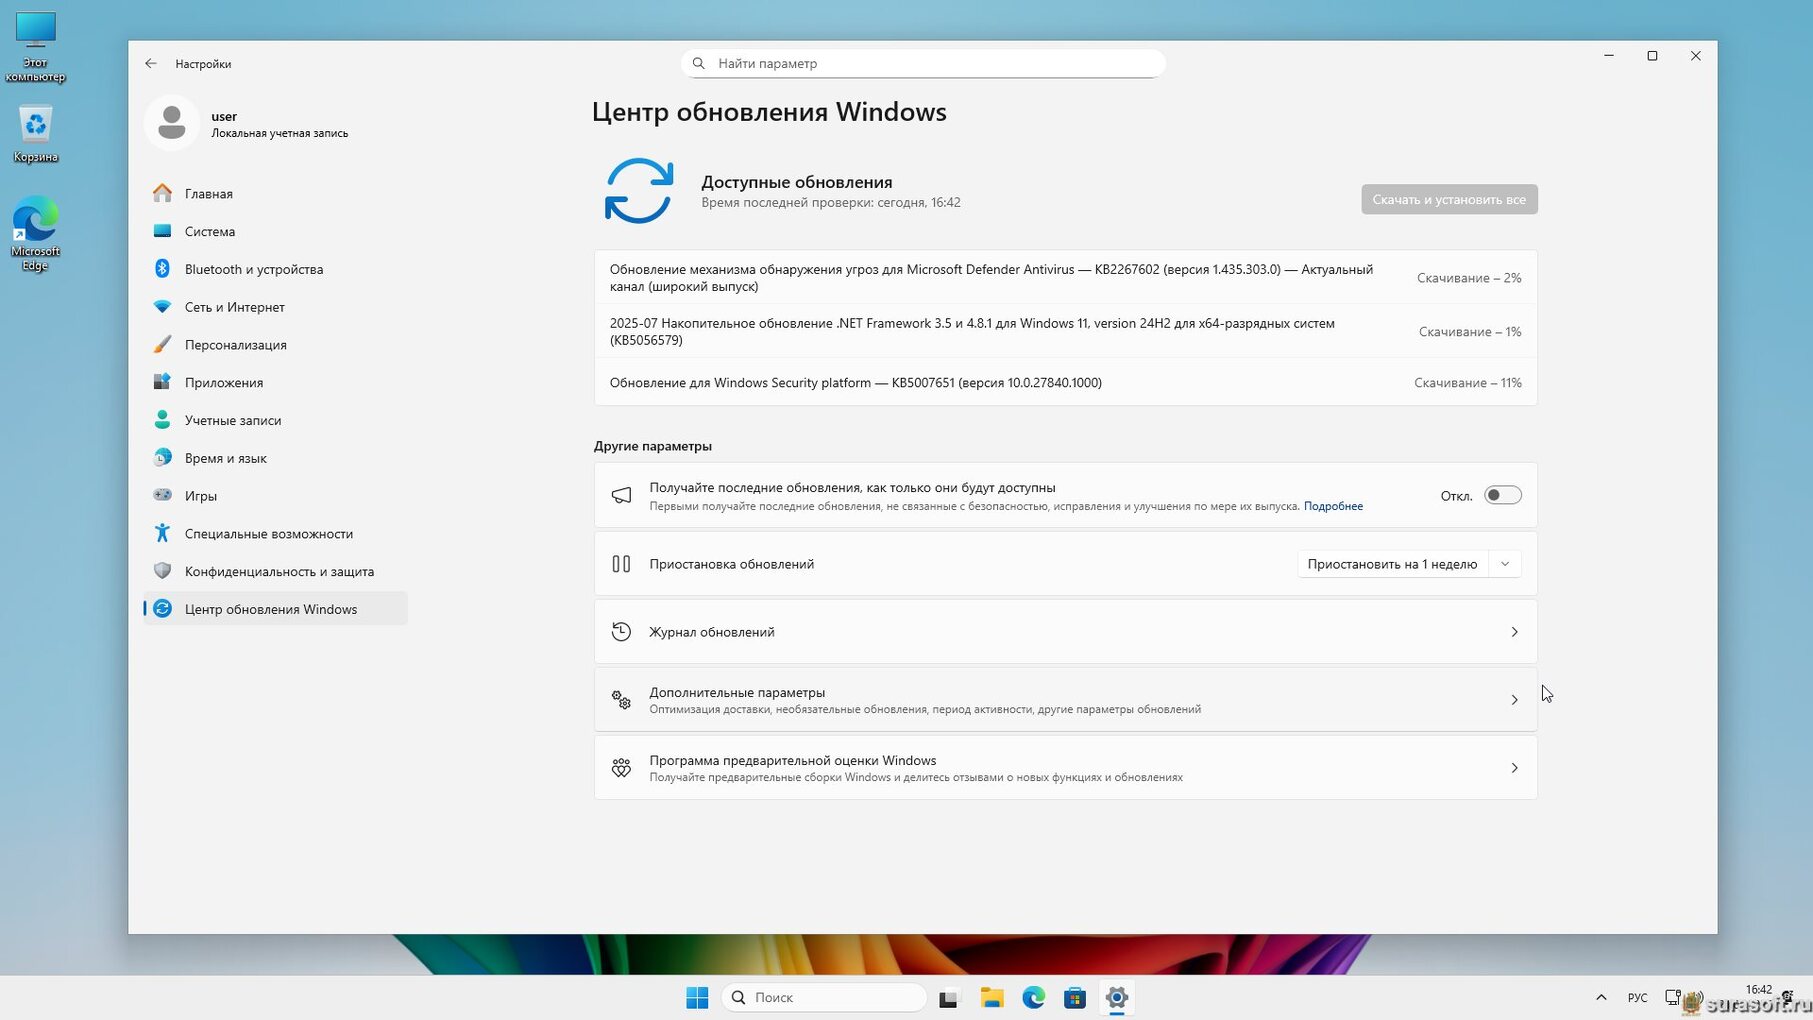Screen dimensions: 1813x1020
Task: Open the Bluetooth и устройства icon
Action: click(162, 269)
